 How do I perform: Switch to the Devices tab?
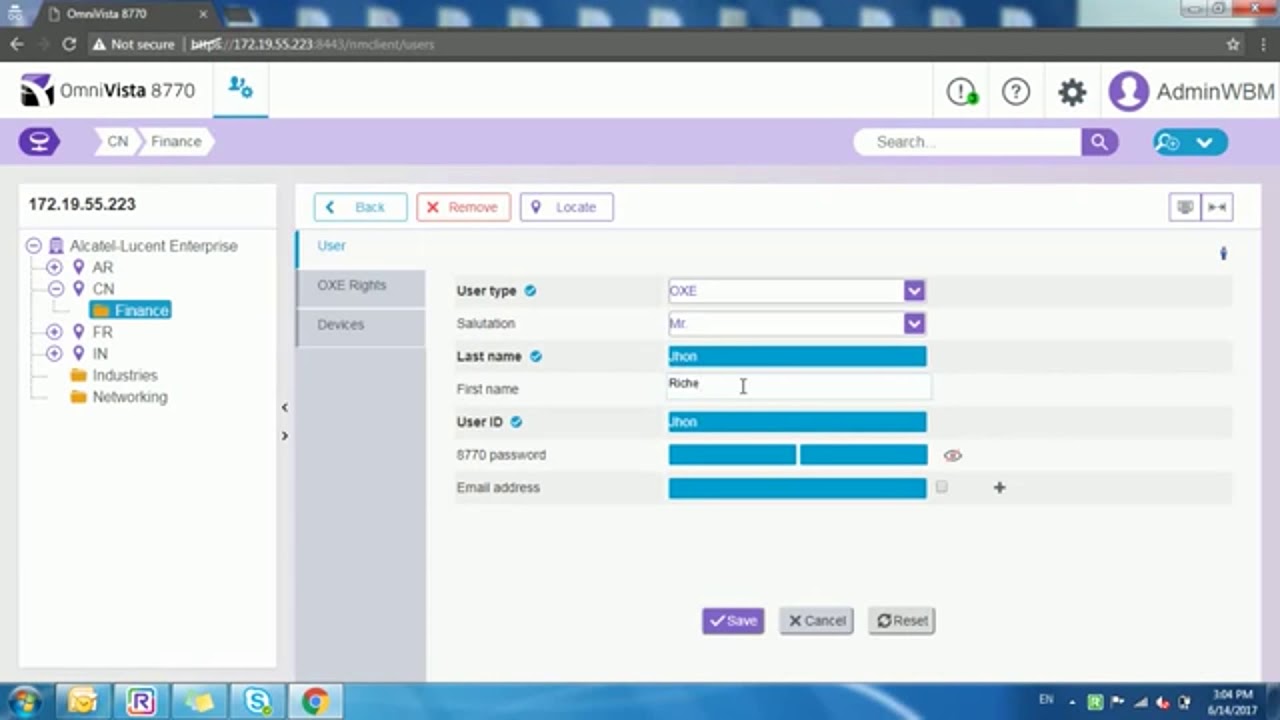(360, 326)
